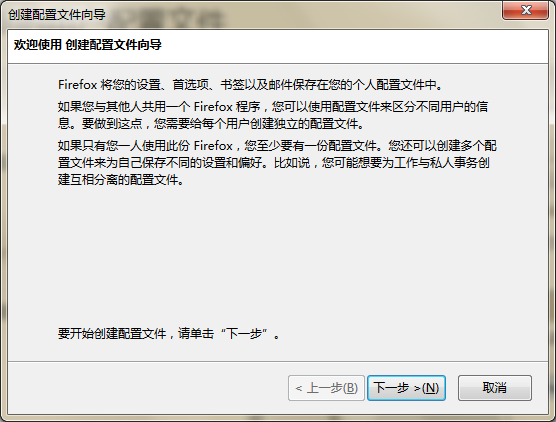The width and height of the screenshot is (556, 422).
Task: Click the 取消 button
Action: pyautogui.click(x=495, y=388)
